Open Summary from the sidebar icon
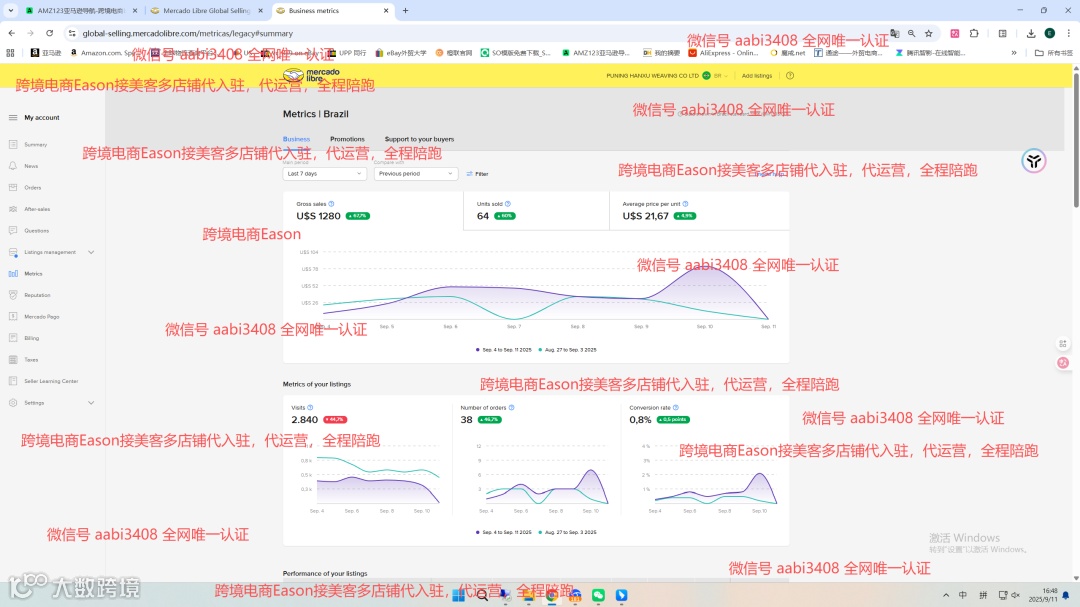 (x=13, y=145)
